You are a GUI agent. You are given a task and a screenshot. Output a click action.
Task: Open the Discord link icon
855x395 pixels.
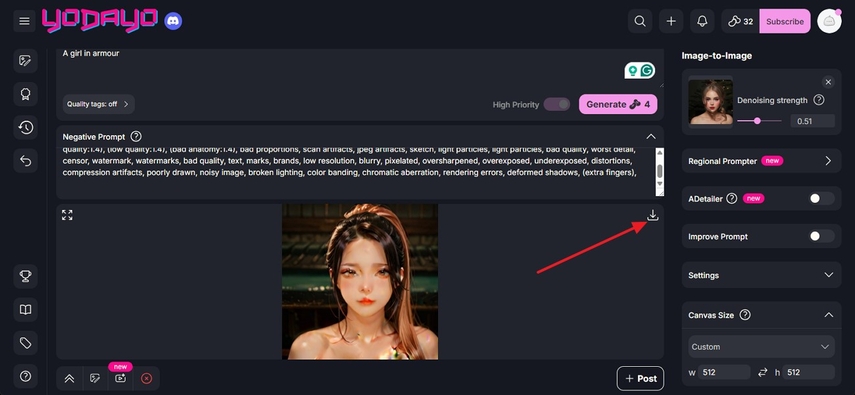coord(173,21)
